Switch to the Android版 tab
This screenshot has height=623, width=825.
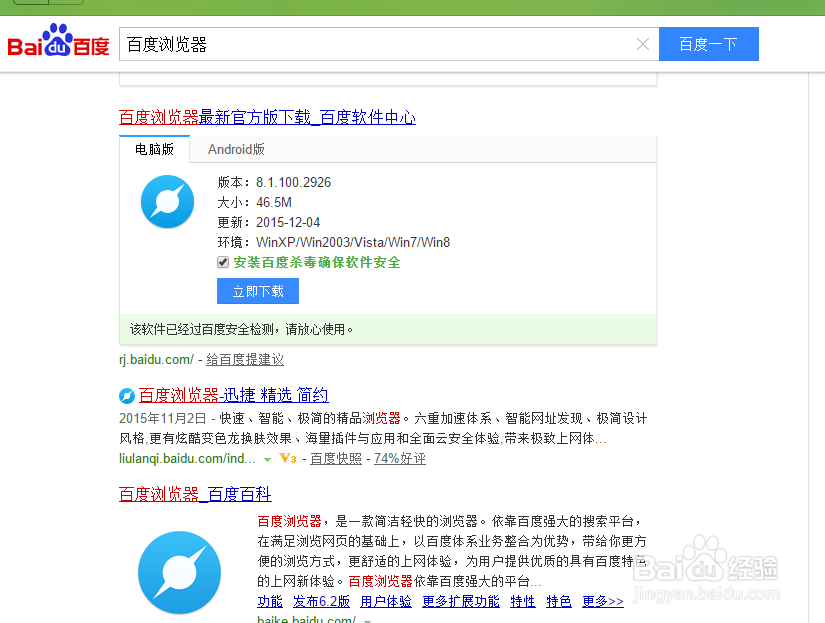(236, 149)
